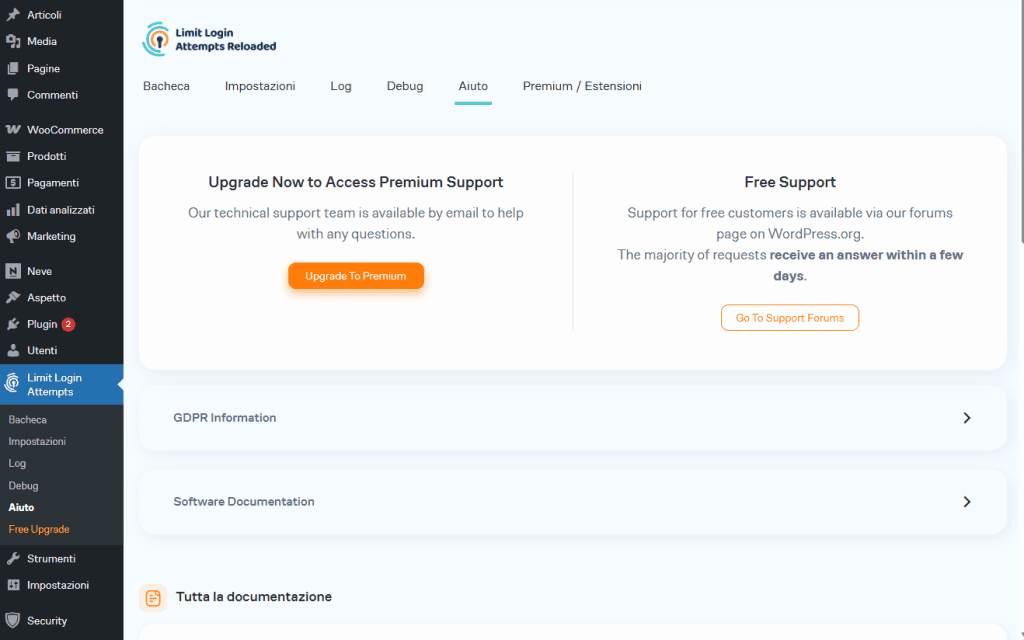Select Log in the sidebar submenu
Viewport: 1024px width, 640px height.
point(17,464)
